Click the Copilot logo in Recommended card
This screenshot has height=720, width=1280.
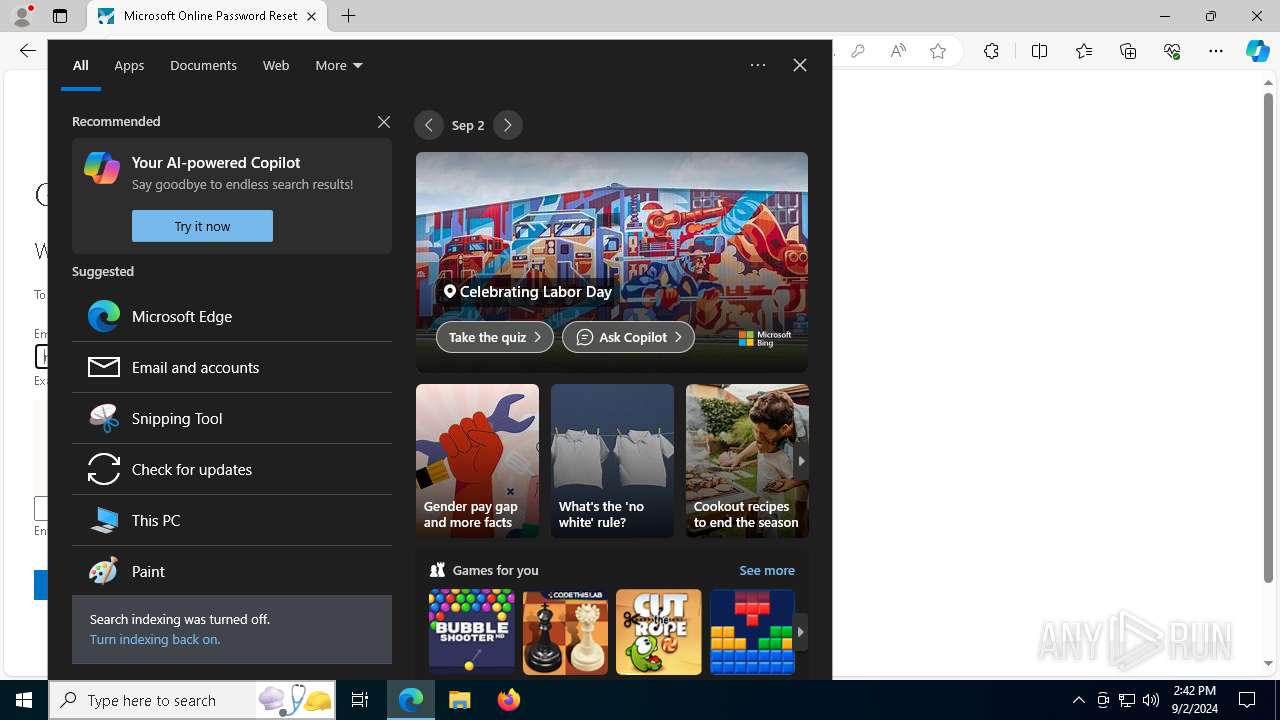point(102,168)
